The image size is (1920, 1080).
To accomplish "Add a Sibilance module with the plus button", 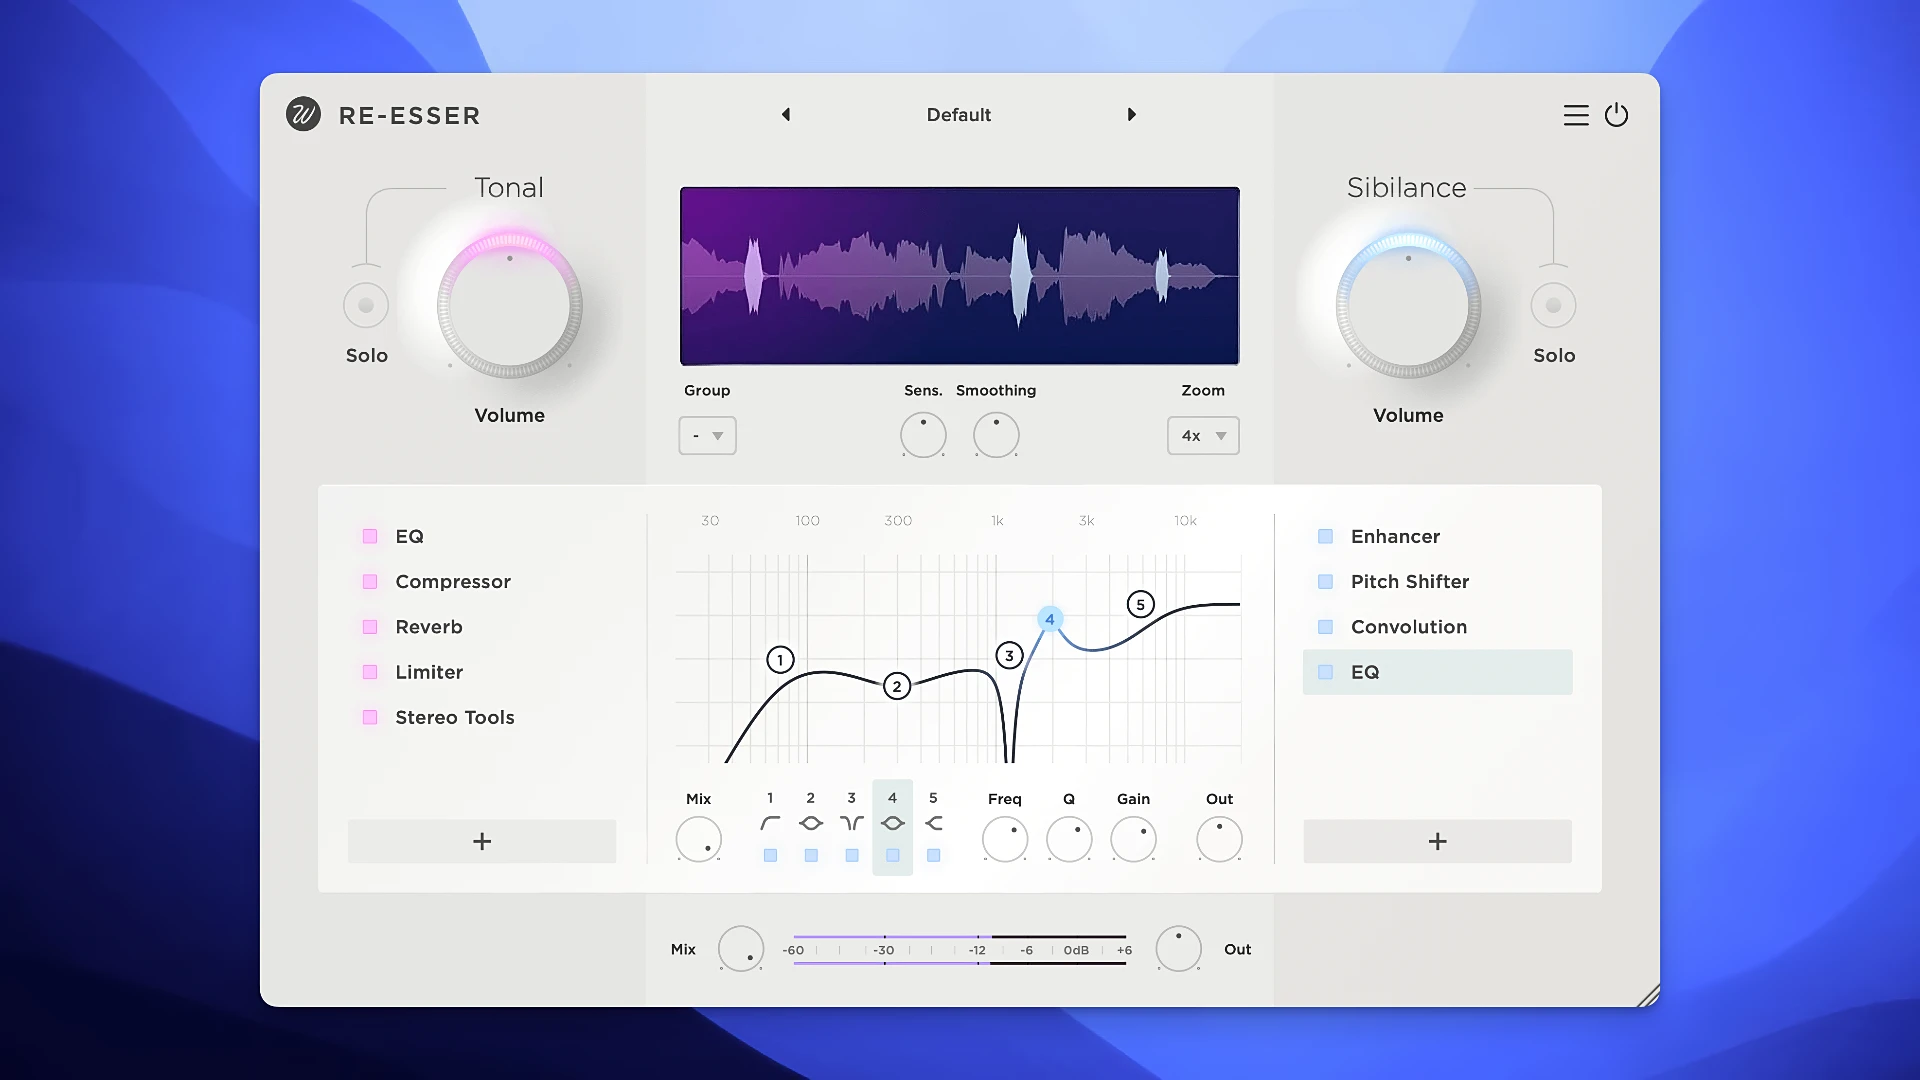I will 1436,841.
